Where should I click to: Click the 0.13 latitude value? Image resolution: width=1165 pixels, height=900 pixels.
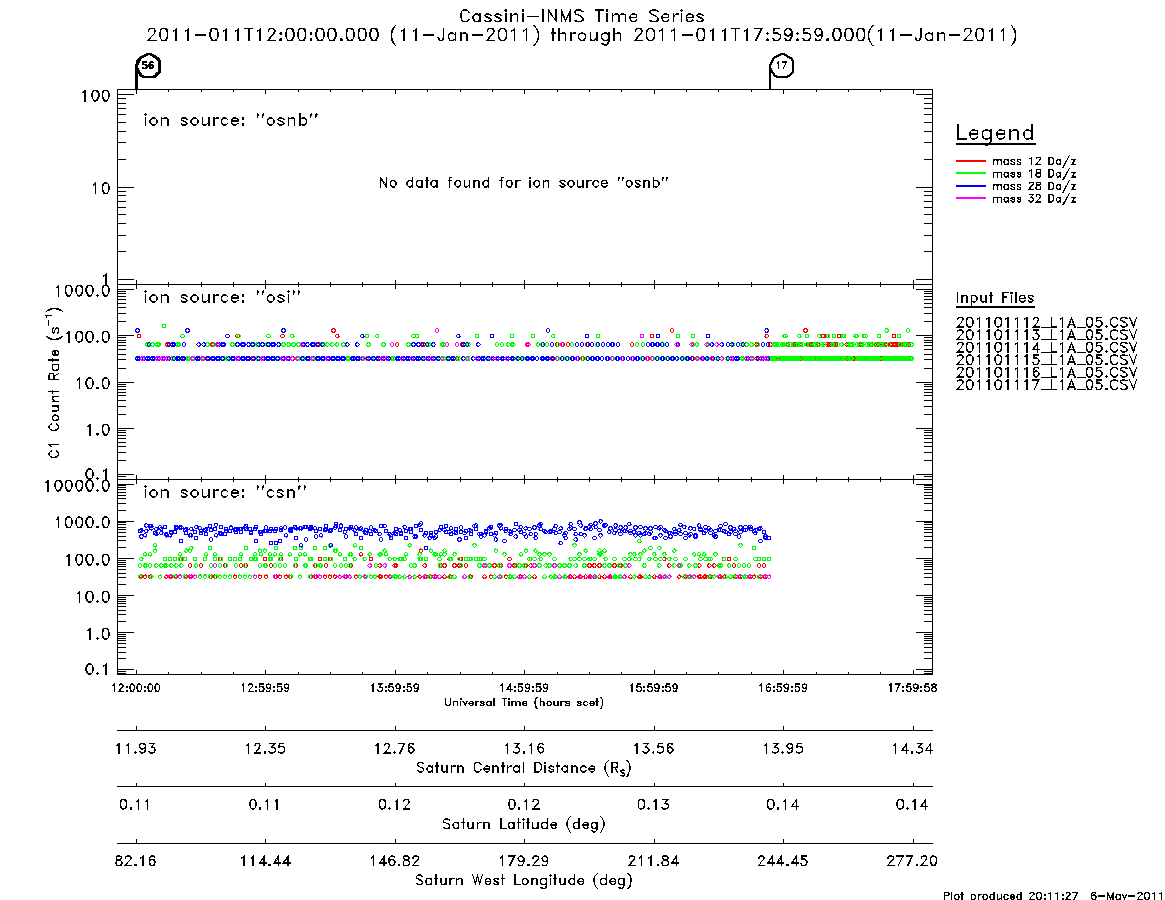653,805
